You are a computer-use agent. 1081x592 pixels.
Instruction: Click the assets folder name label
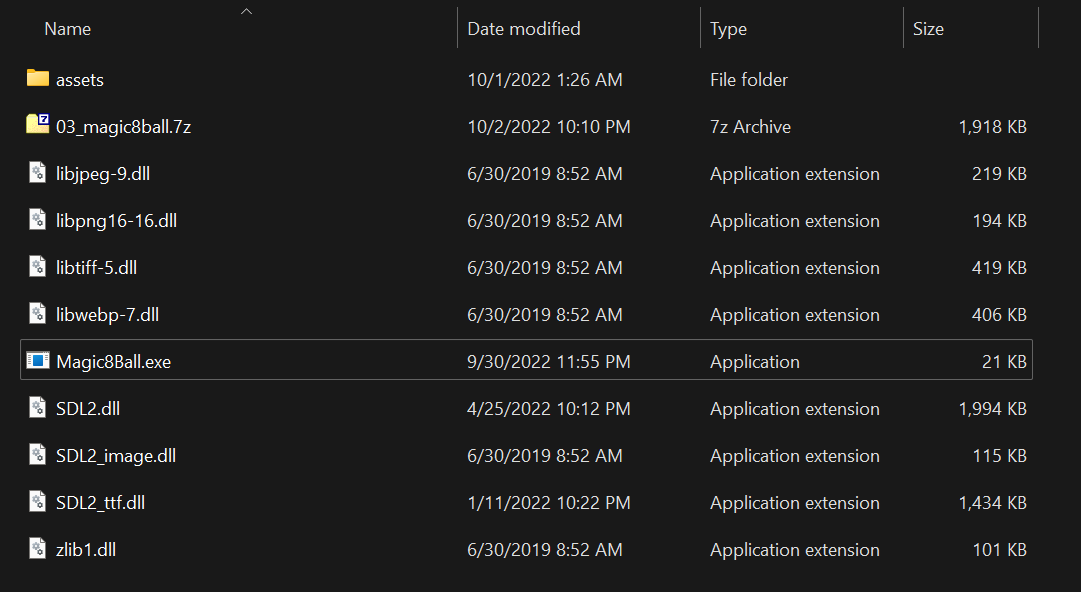(79, 79)
